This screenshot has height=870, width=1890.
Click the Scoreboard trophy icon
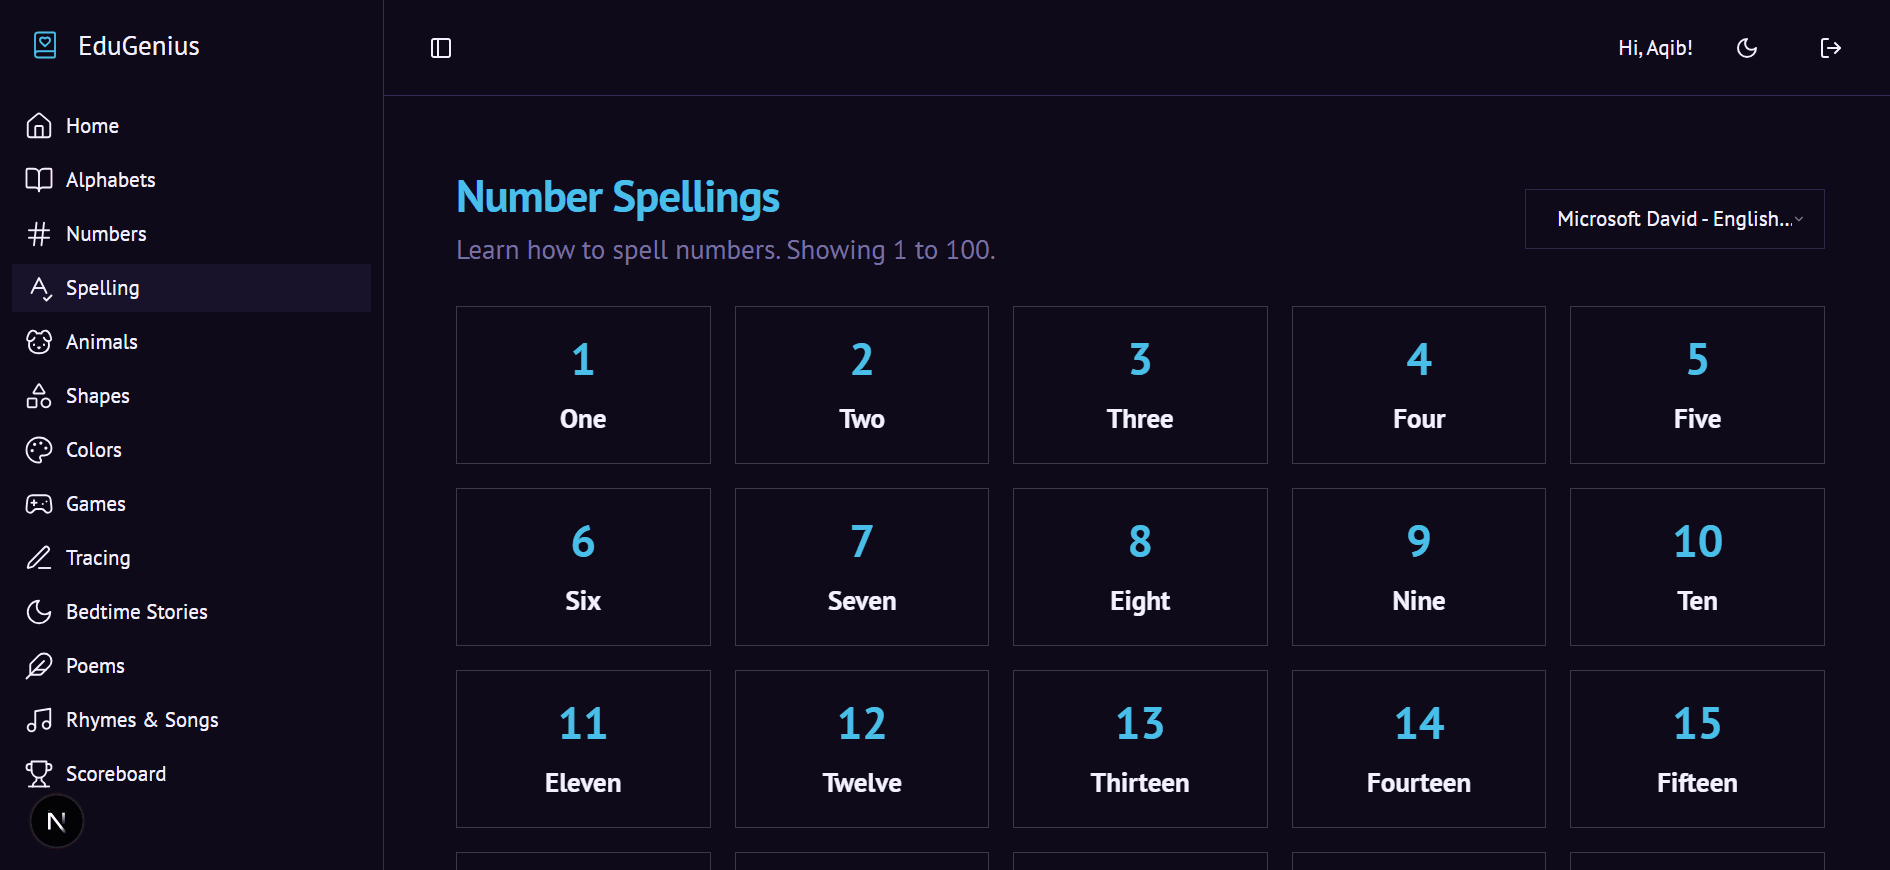tap(39, 774)
